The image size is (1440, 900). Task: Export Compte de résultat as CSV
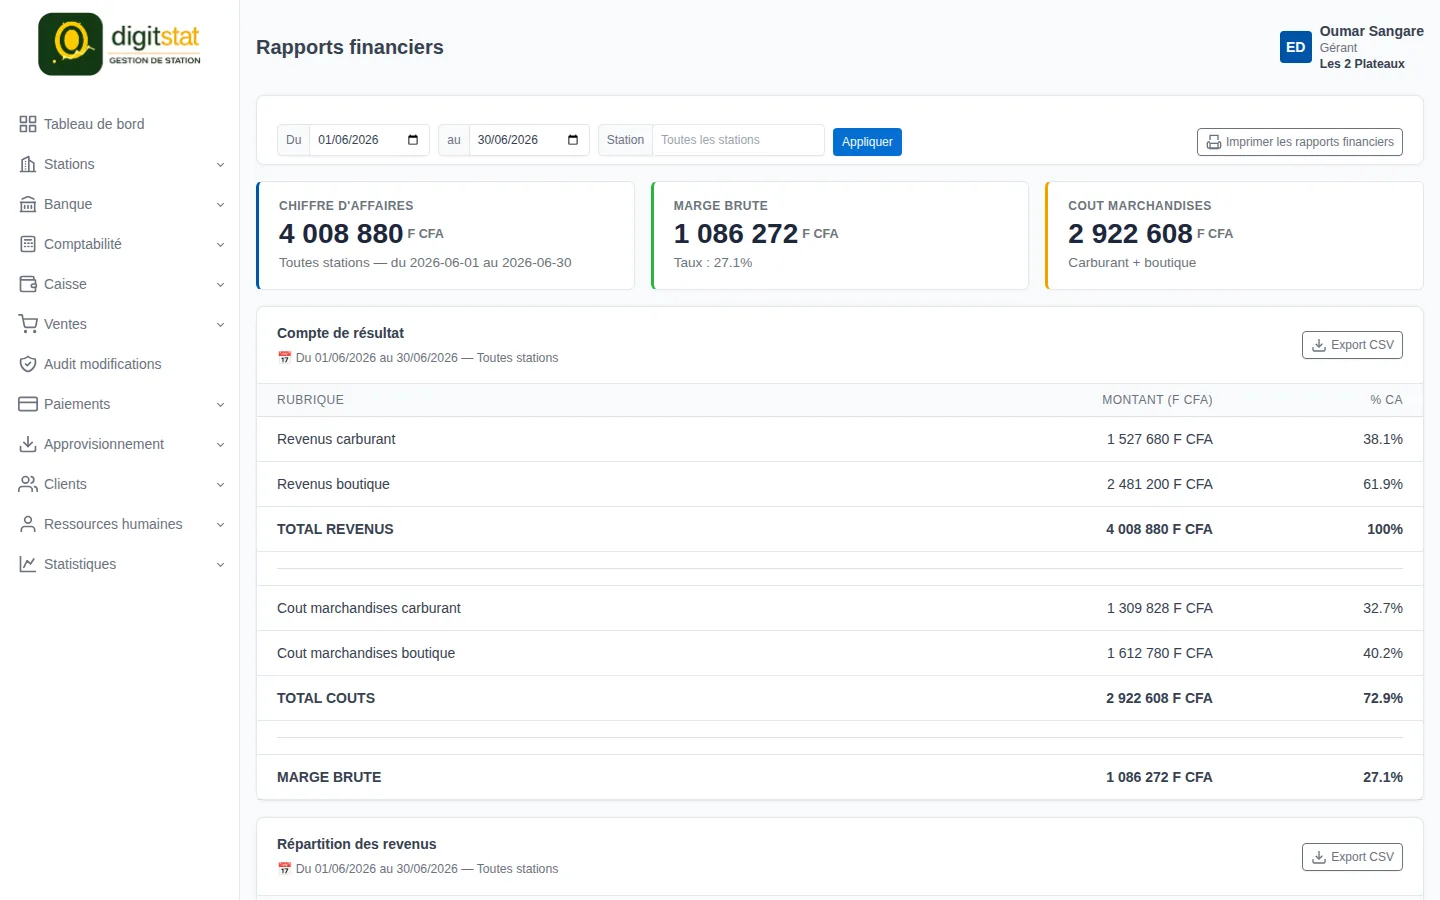pos(1352,345)
